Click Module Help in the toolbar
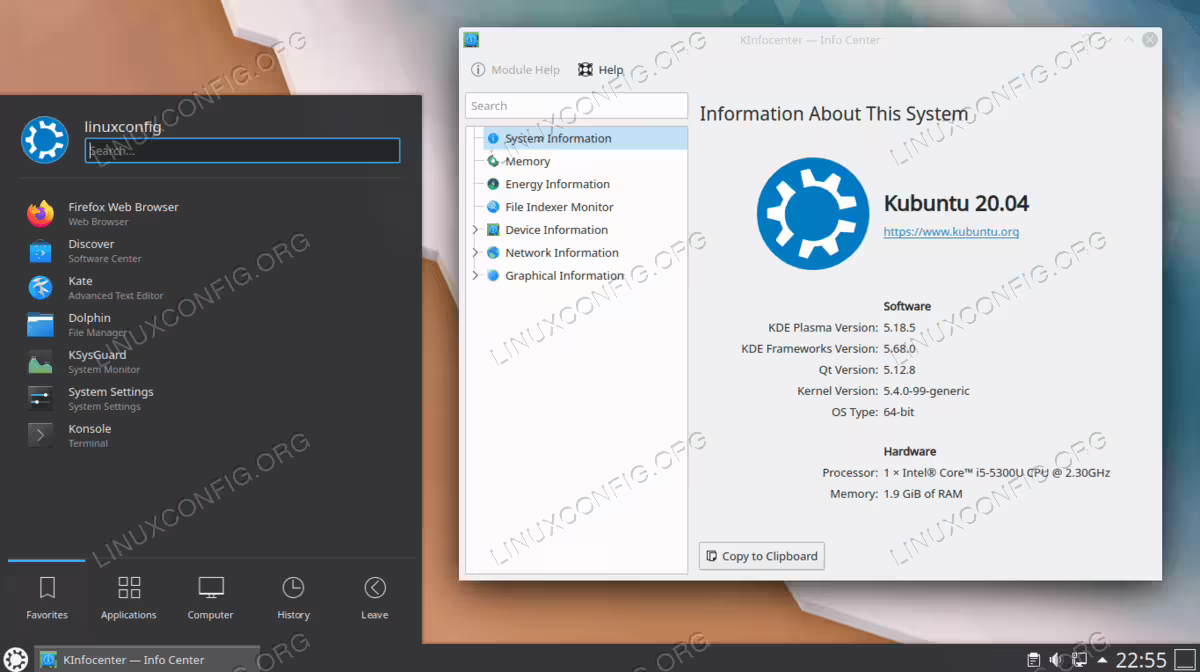 click(516, 70)
